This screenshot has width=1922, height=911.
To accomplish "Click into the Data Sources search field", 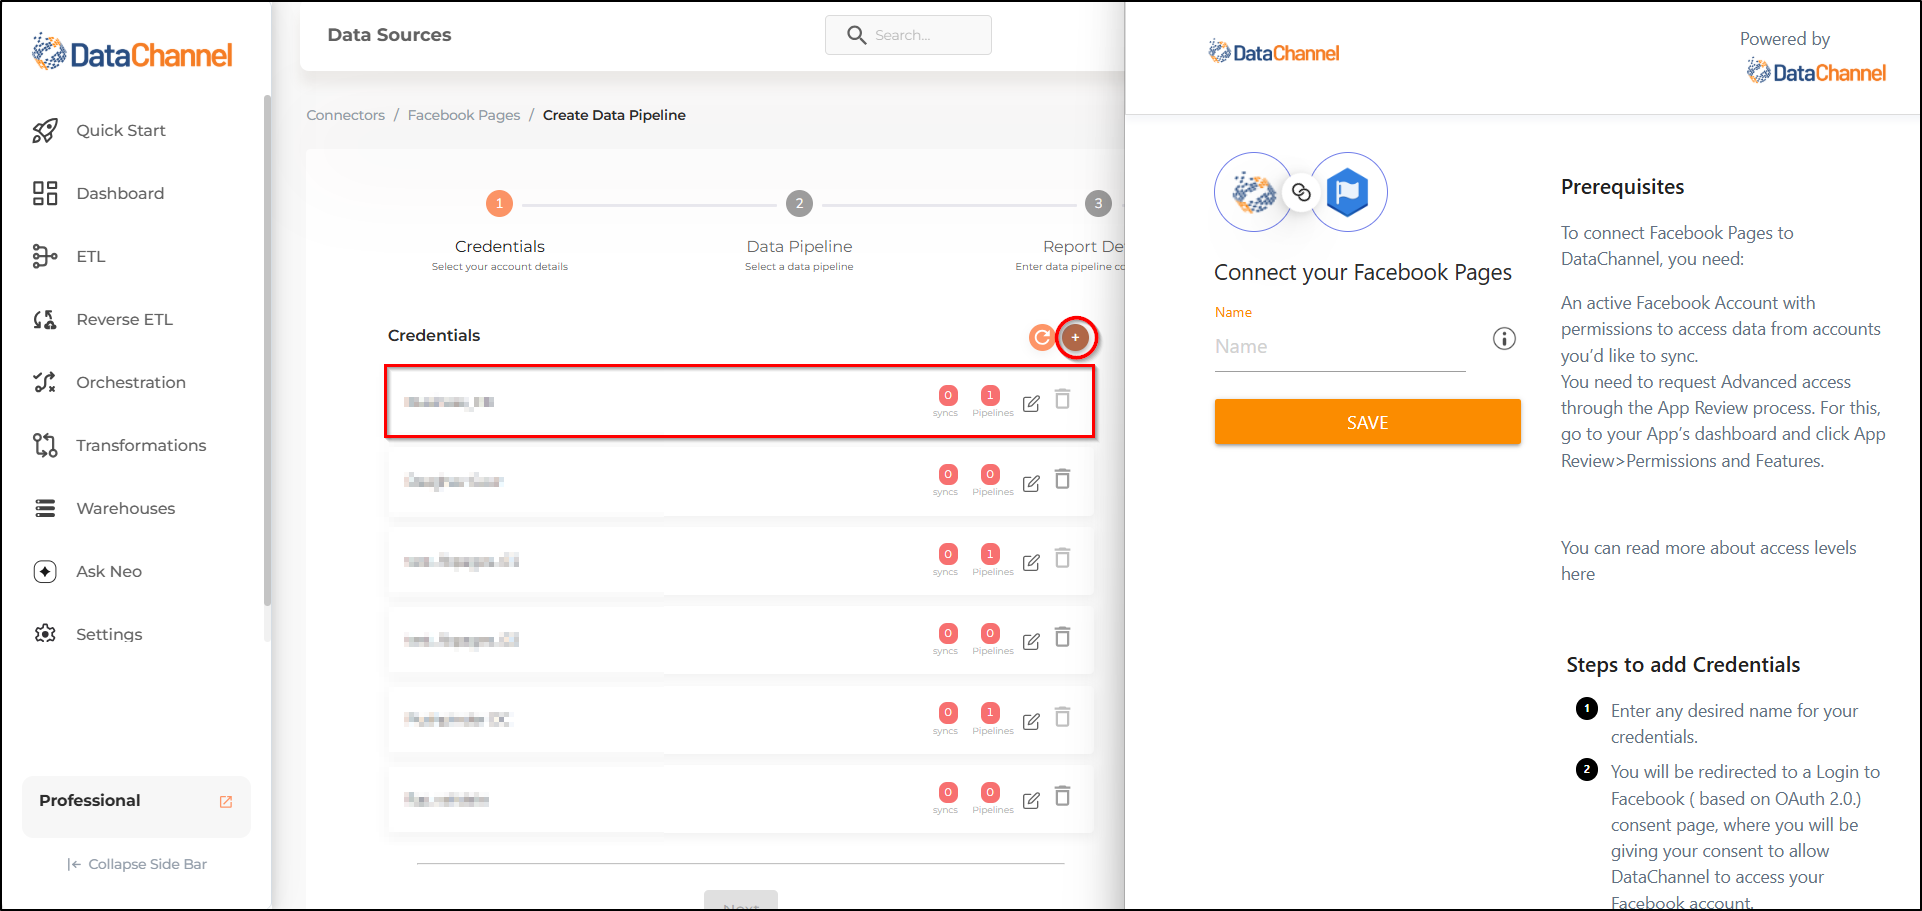I will (908, 35).
